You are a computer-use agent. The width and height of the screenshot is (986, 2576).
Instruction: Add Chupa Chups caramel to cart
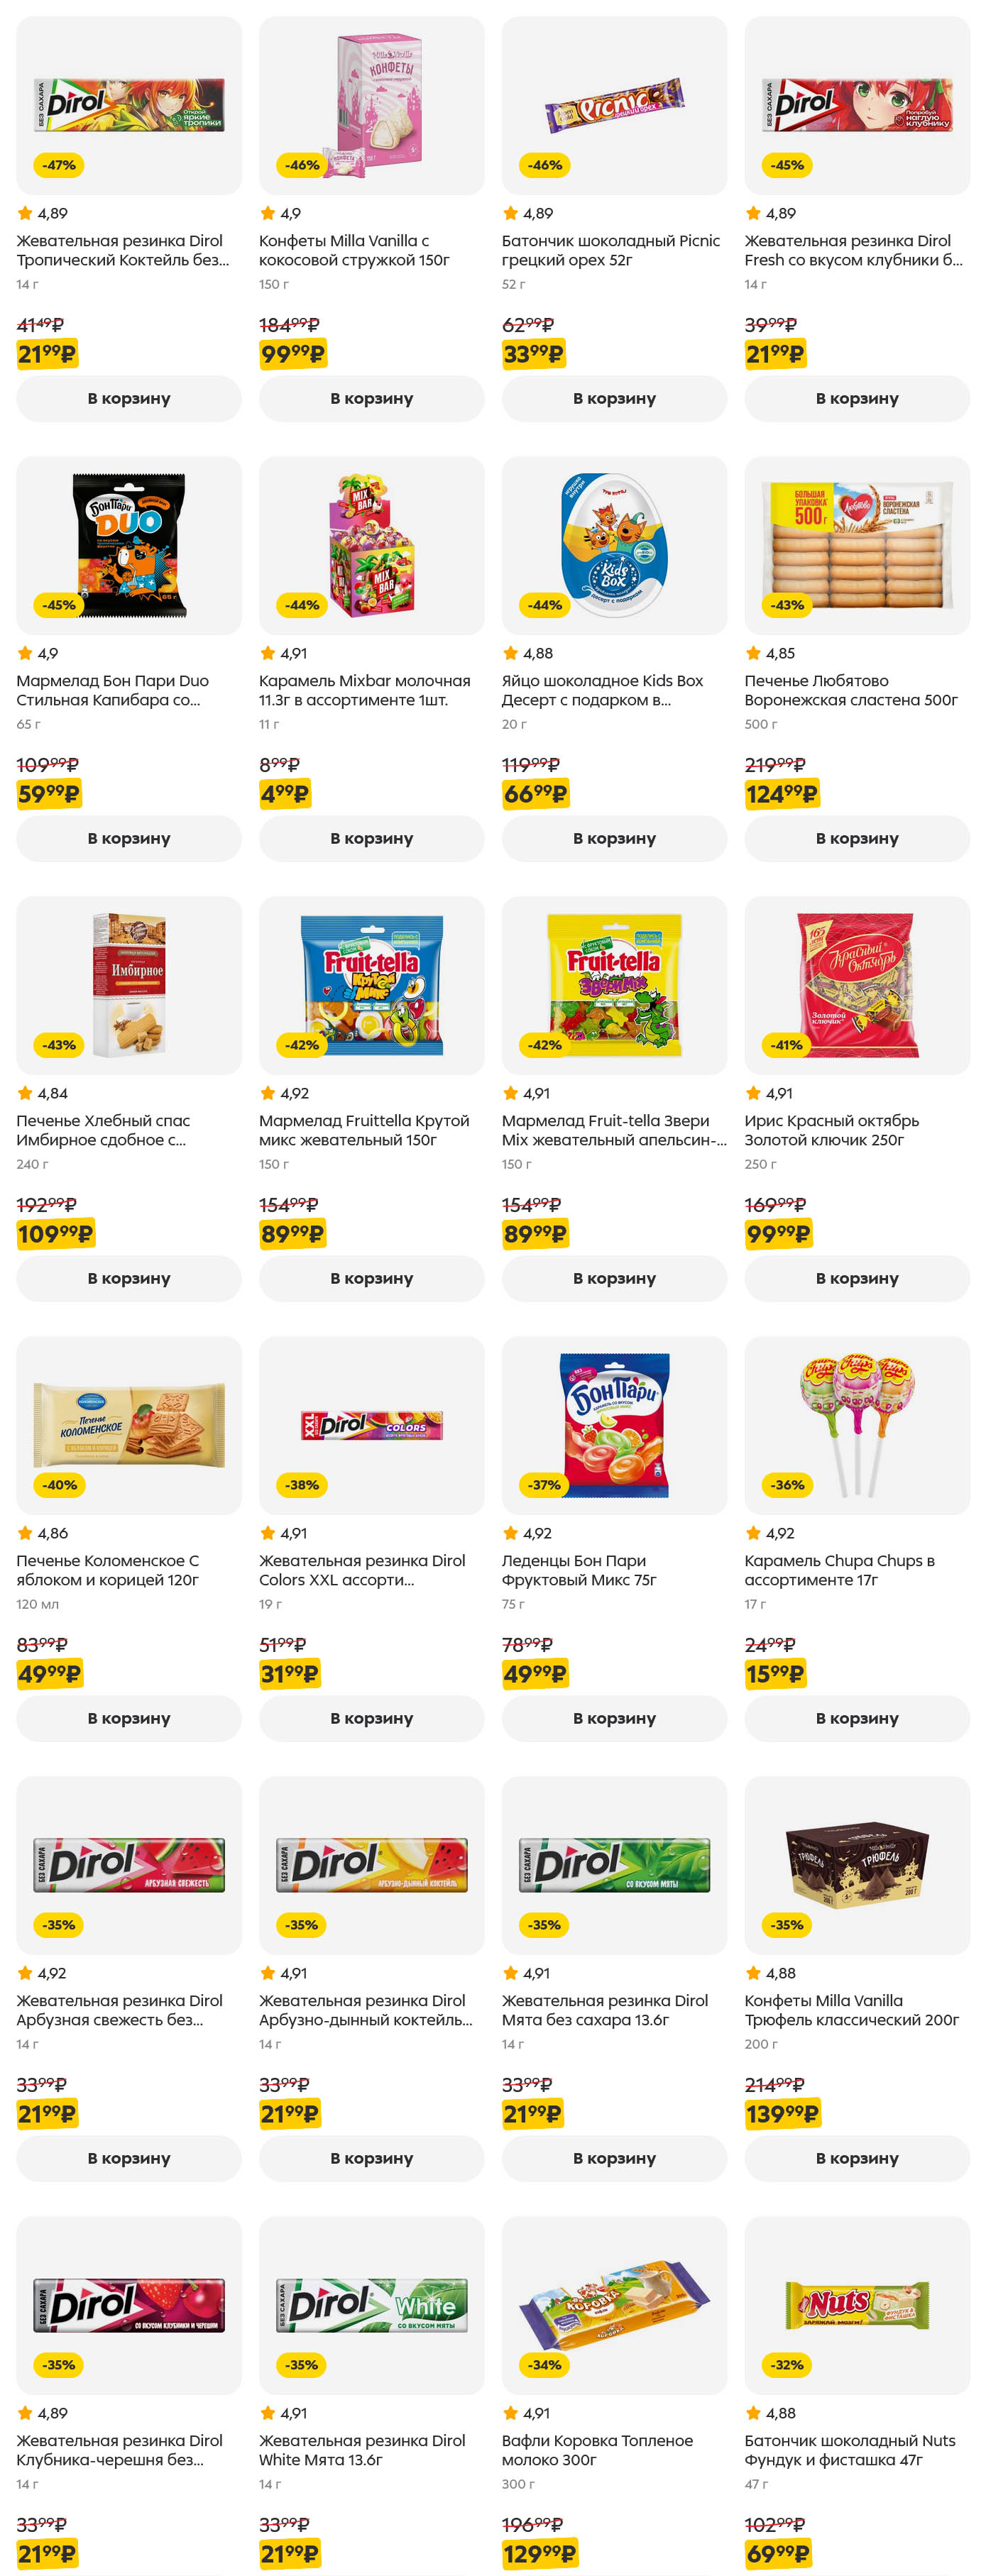click(857, 1718)
